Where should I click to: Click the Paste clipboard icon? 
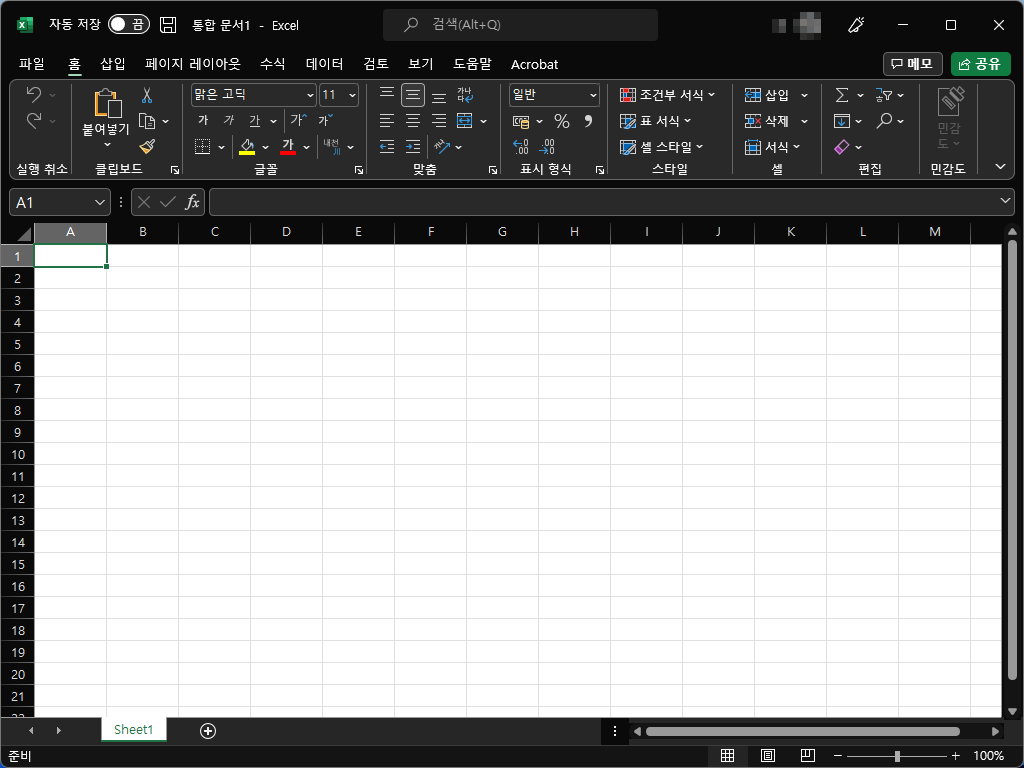tap(107, 103)
